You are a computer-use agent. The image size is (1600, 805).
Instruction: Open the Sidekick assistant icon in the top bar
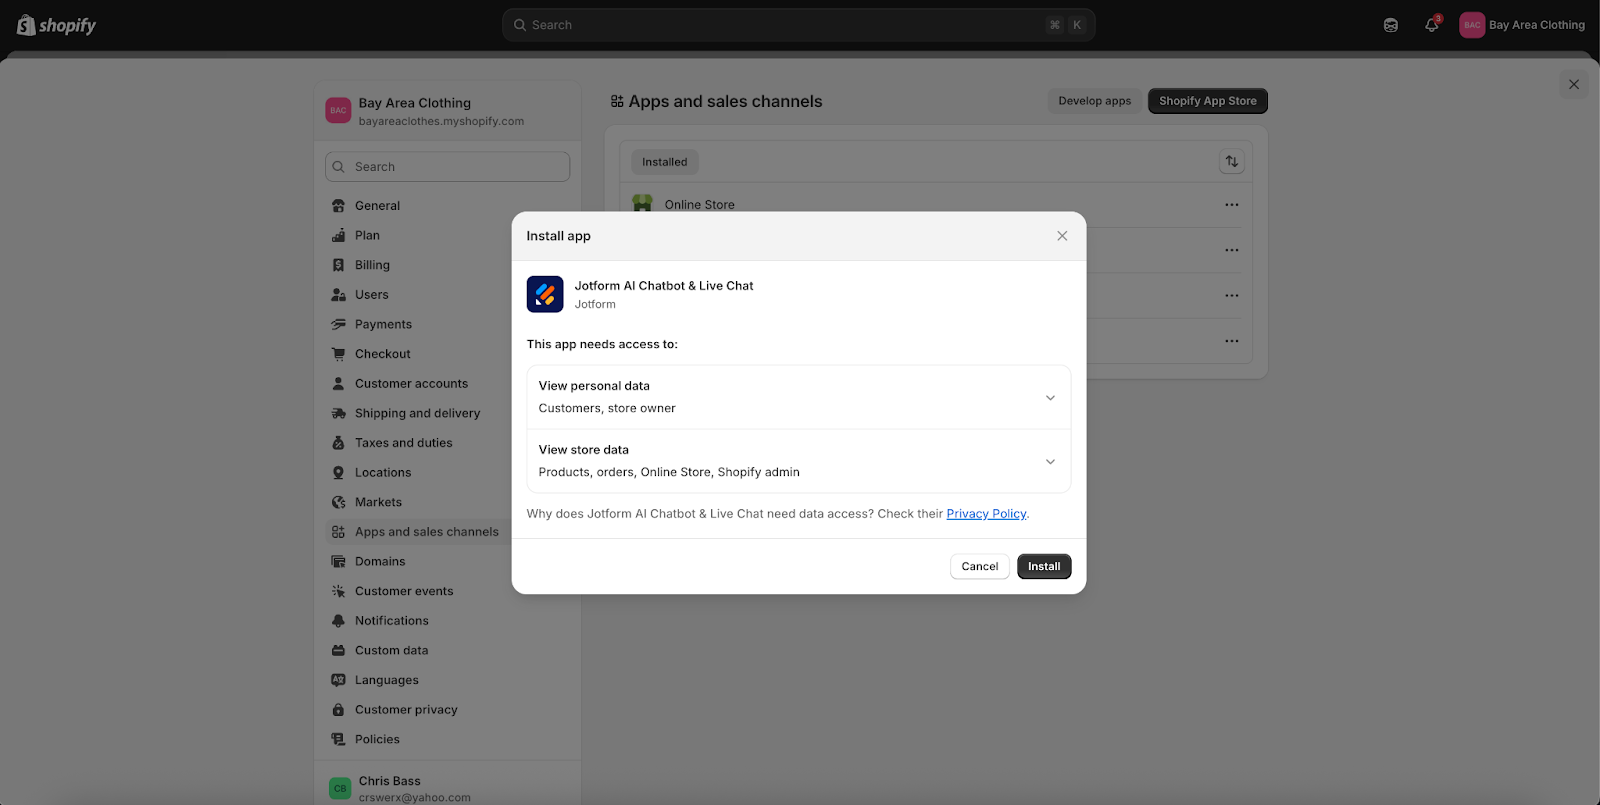click(1391, 25)
